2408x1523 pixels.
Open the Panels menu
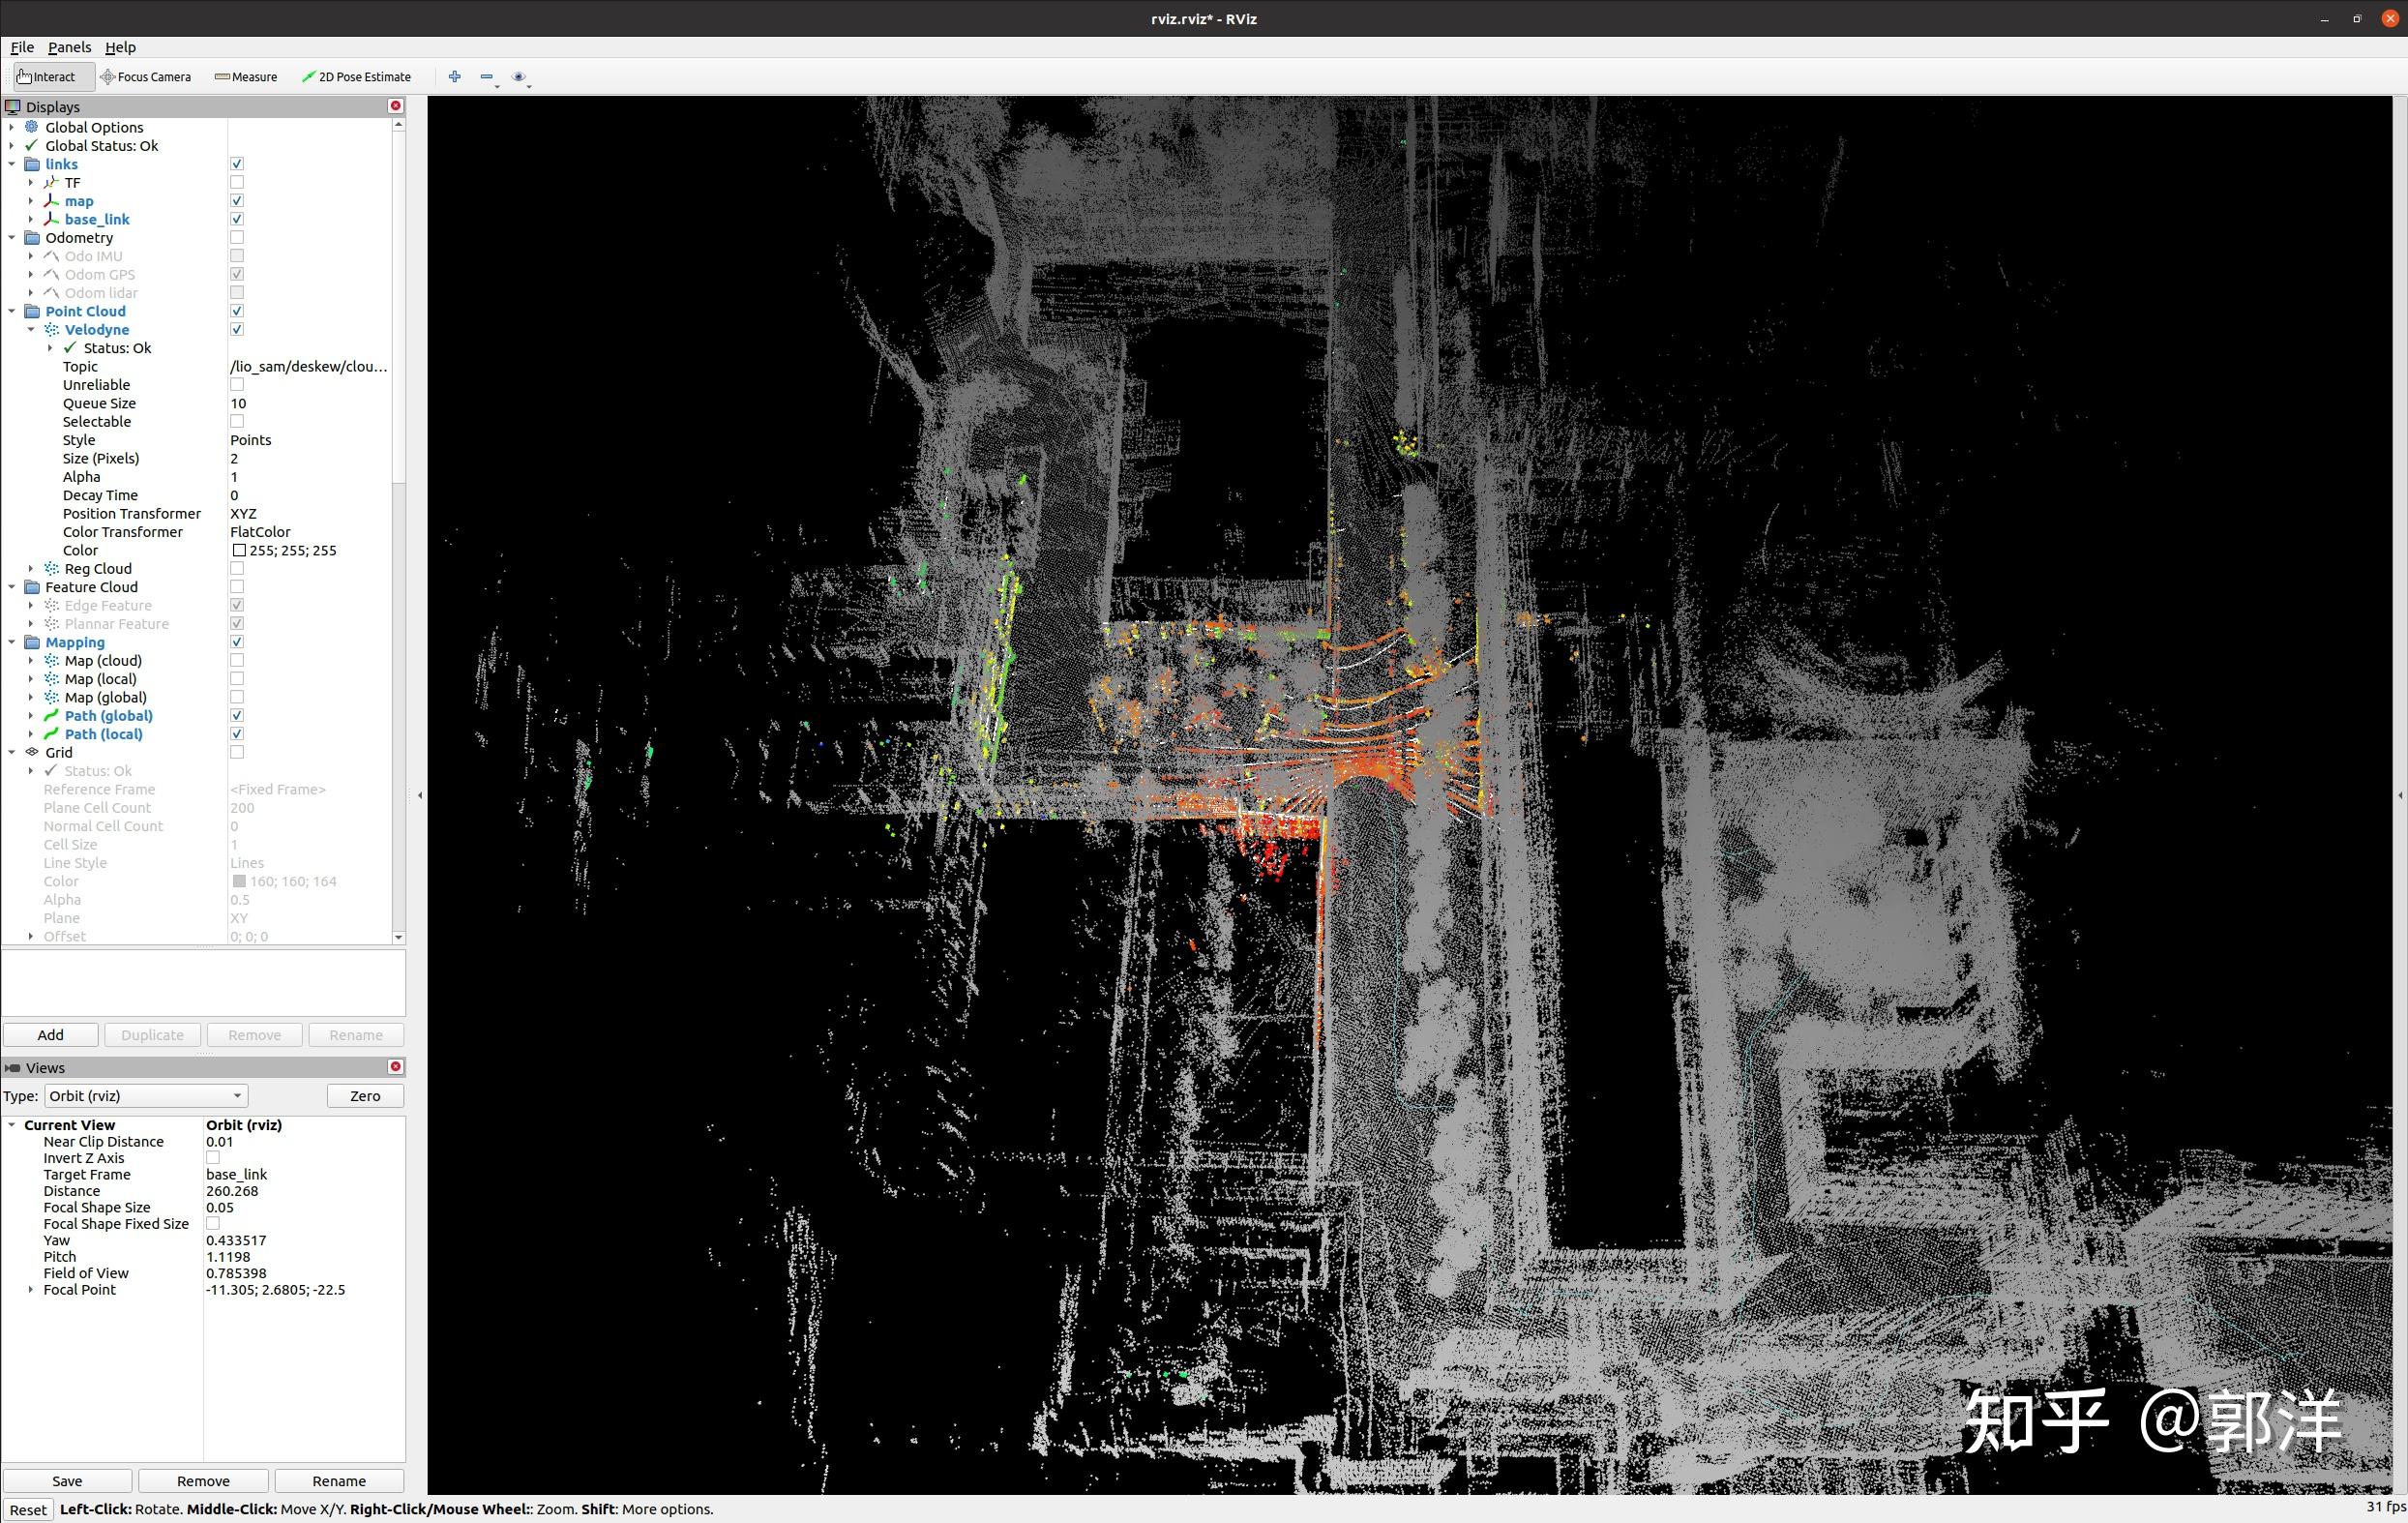(x=69, y=47)
